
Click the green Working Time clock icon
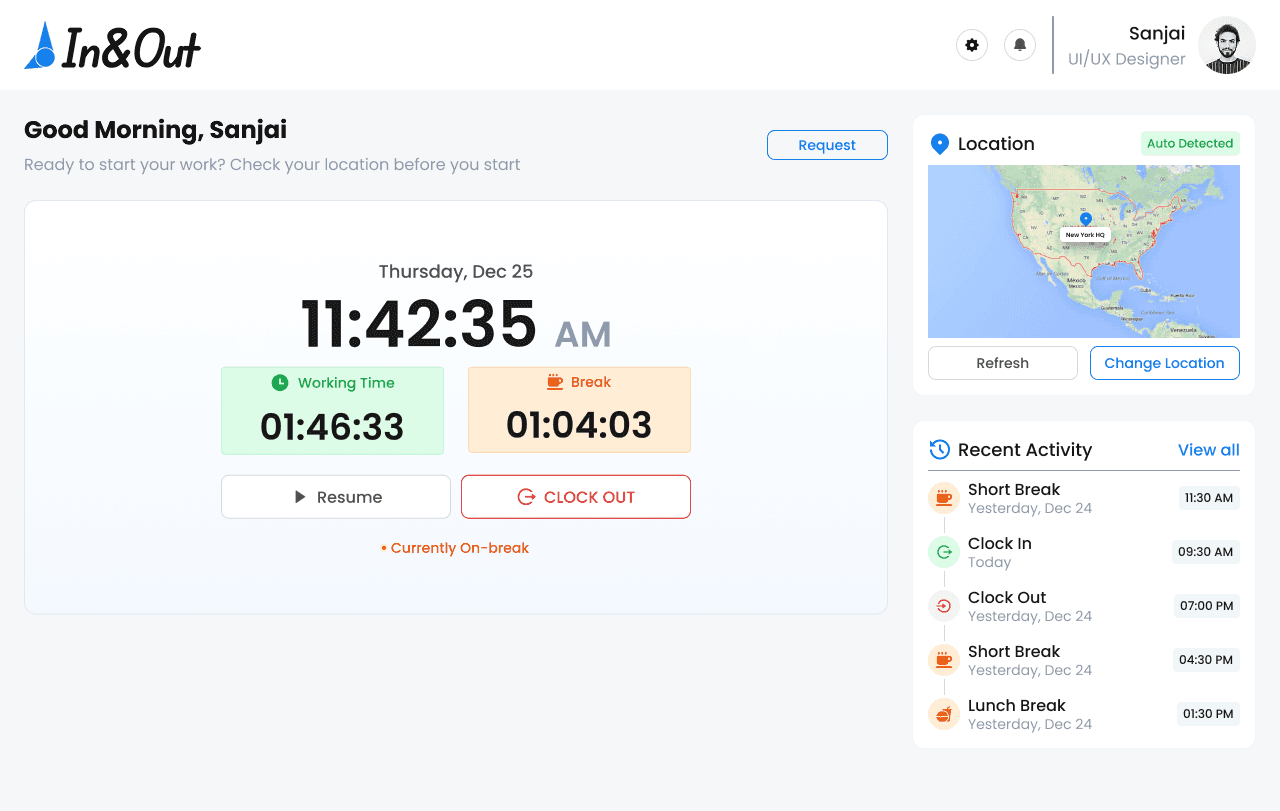280,383
